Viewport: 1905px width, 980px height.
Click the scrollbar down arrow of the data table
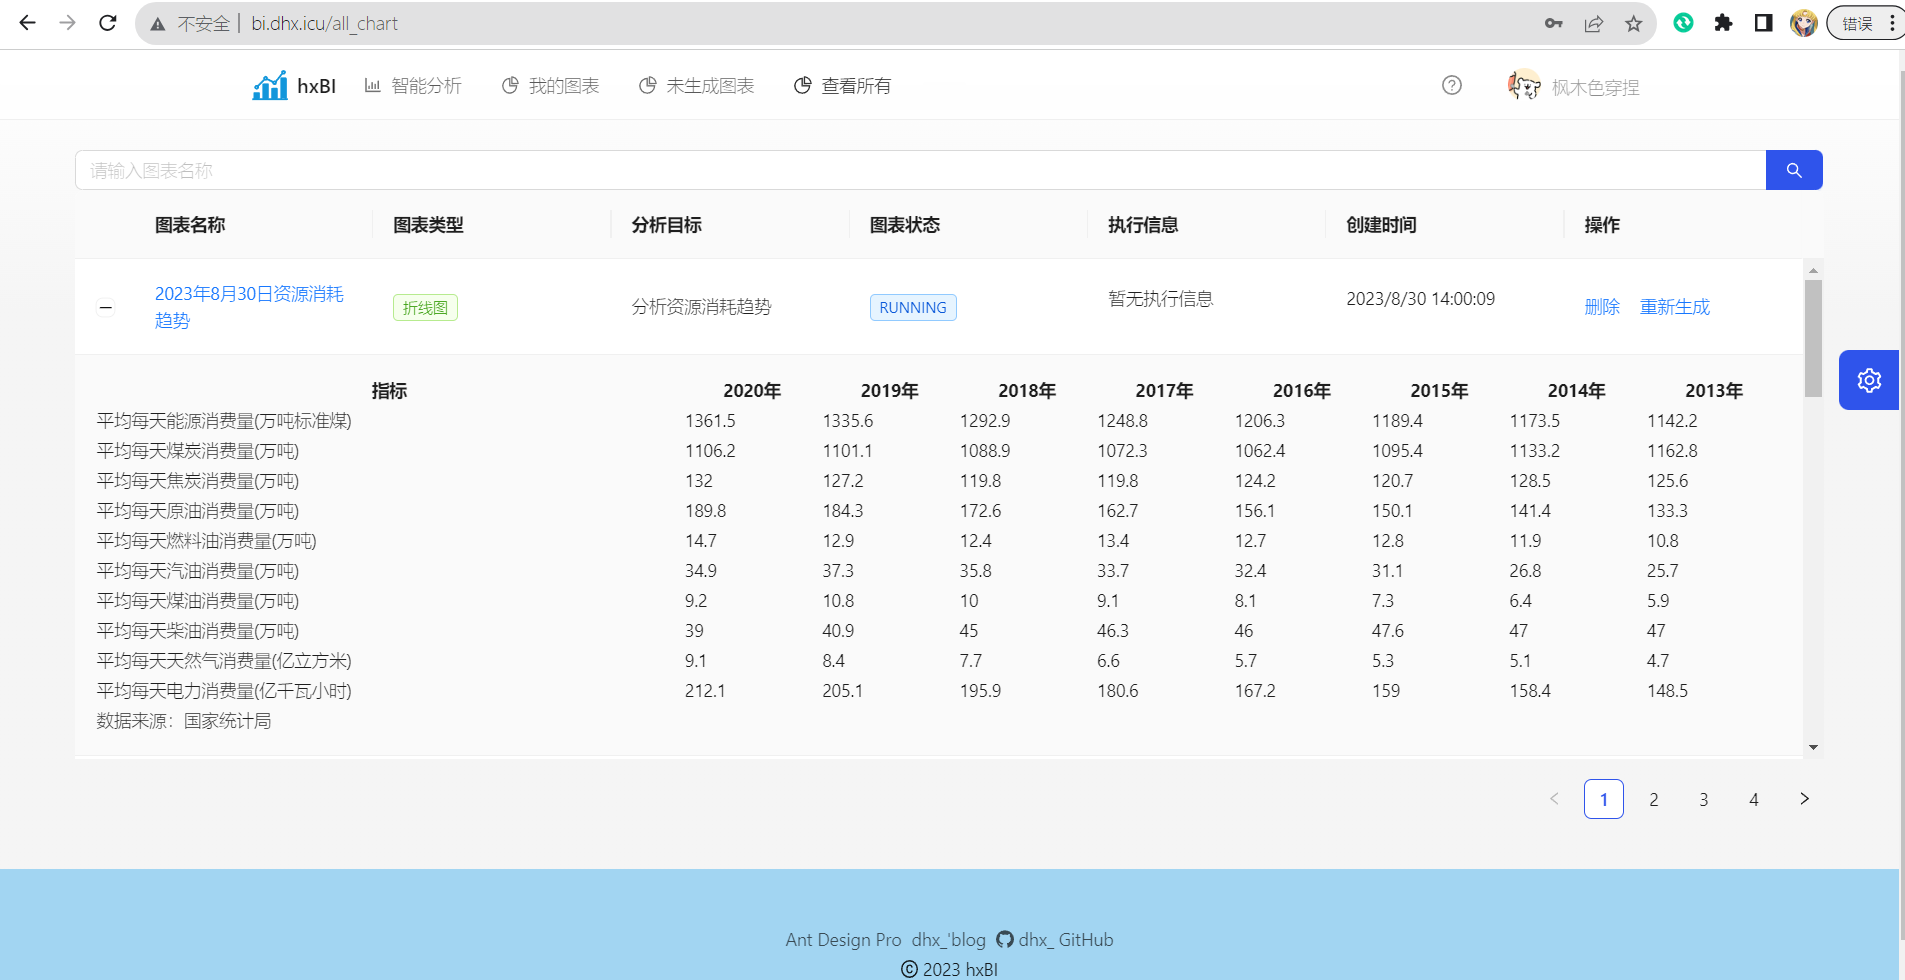click(1812, 747)
